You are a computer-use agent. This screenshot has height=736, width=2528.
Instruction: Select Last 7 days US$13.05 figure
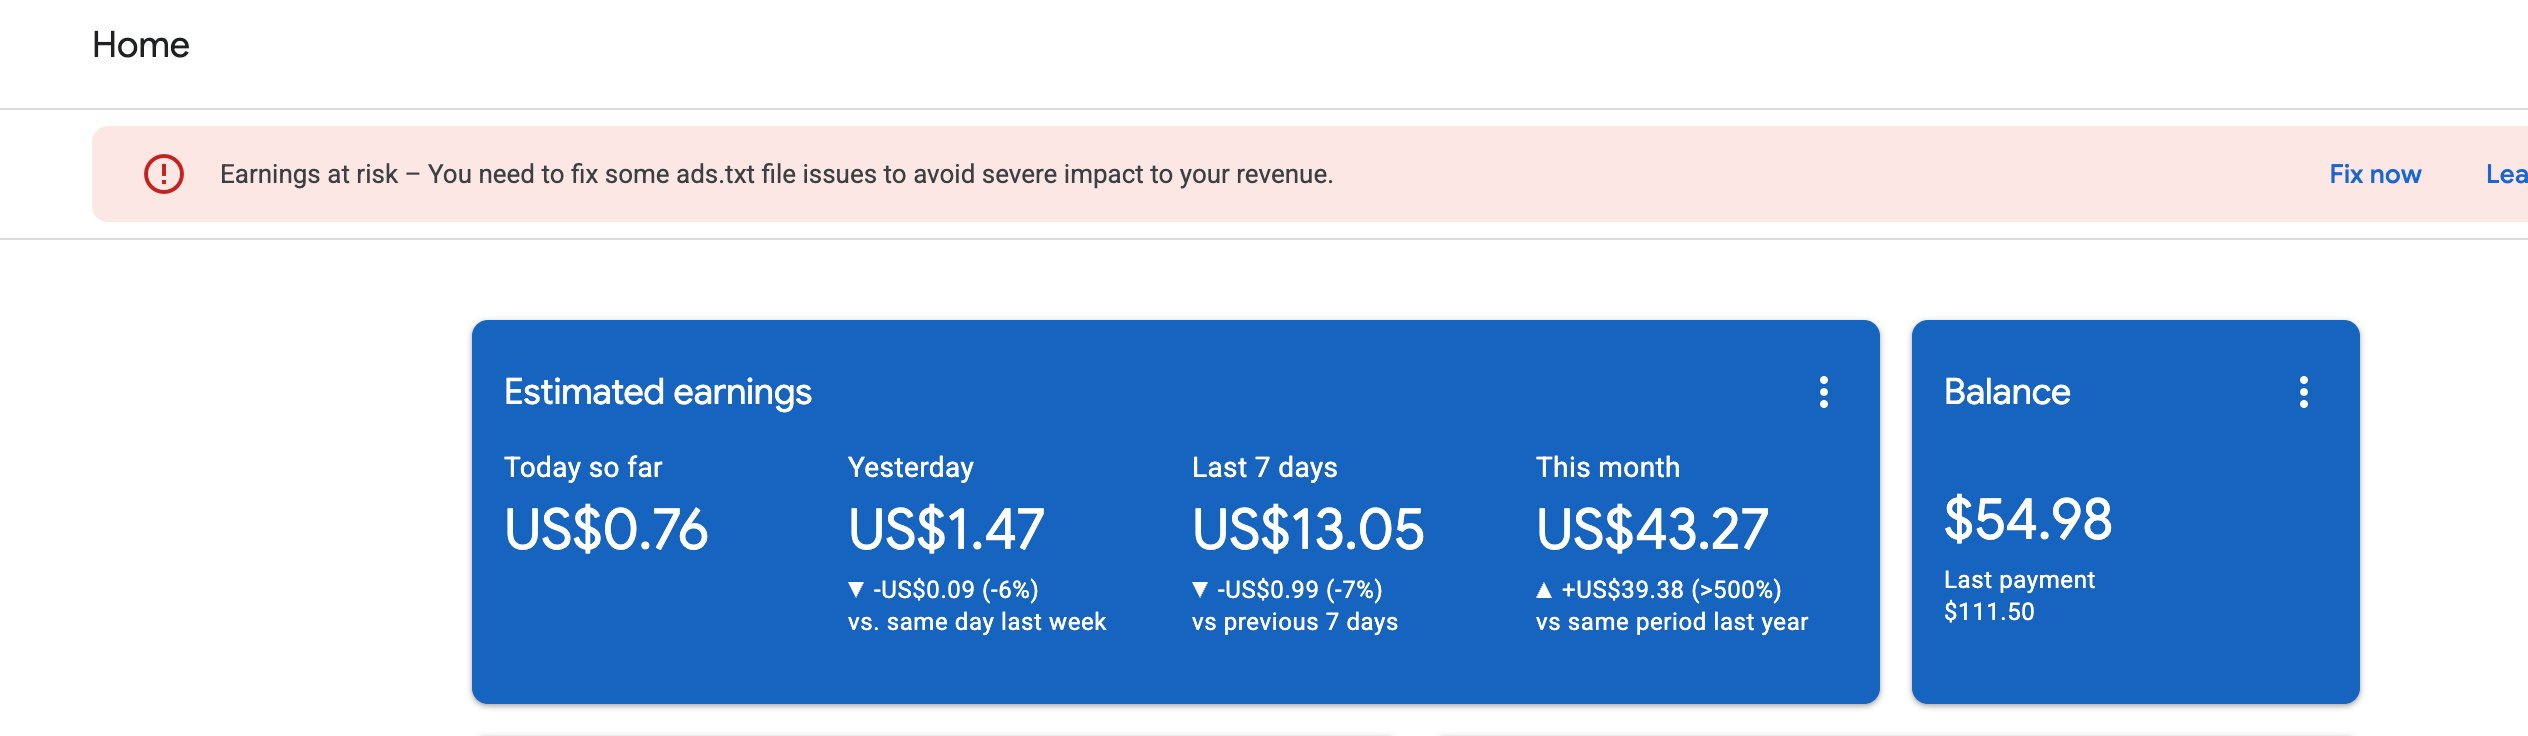tap(1308, 529)
